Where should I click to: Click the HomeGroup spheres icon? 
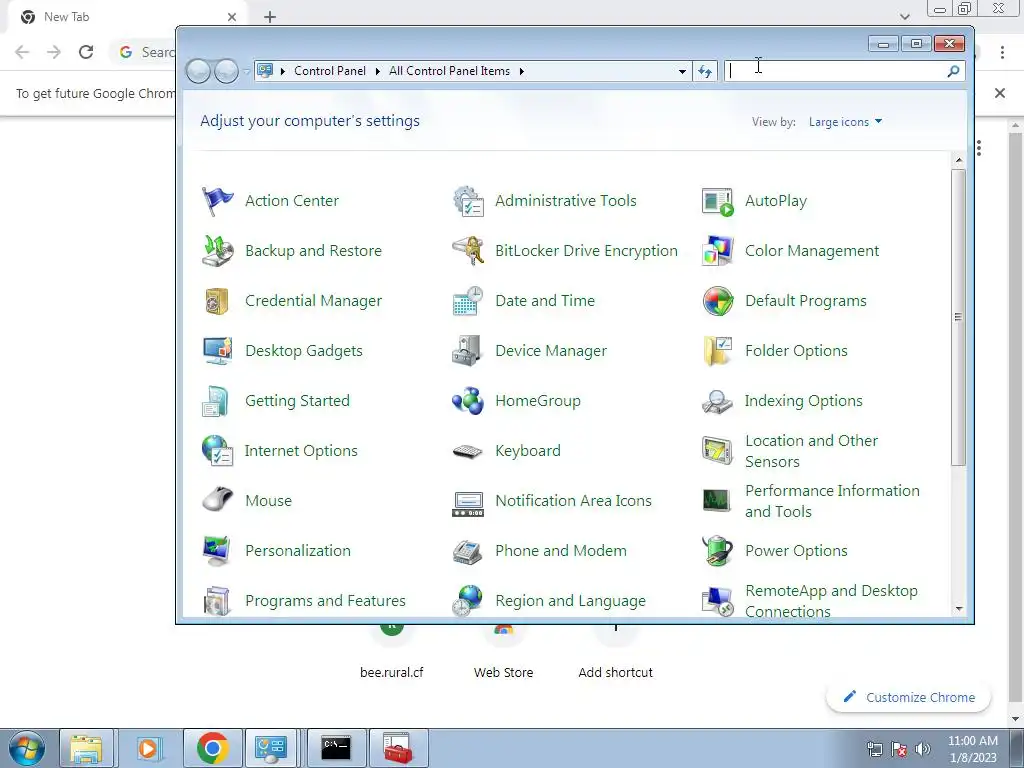click(x=468, y=401)
